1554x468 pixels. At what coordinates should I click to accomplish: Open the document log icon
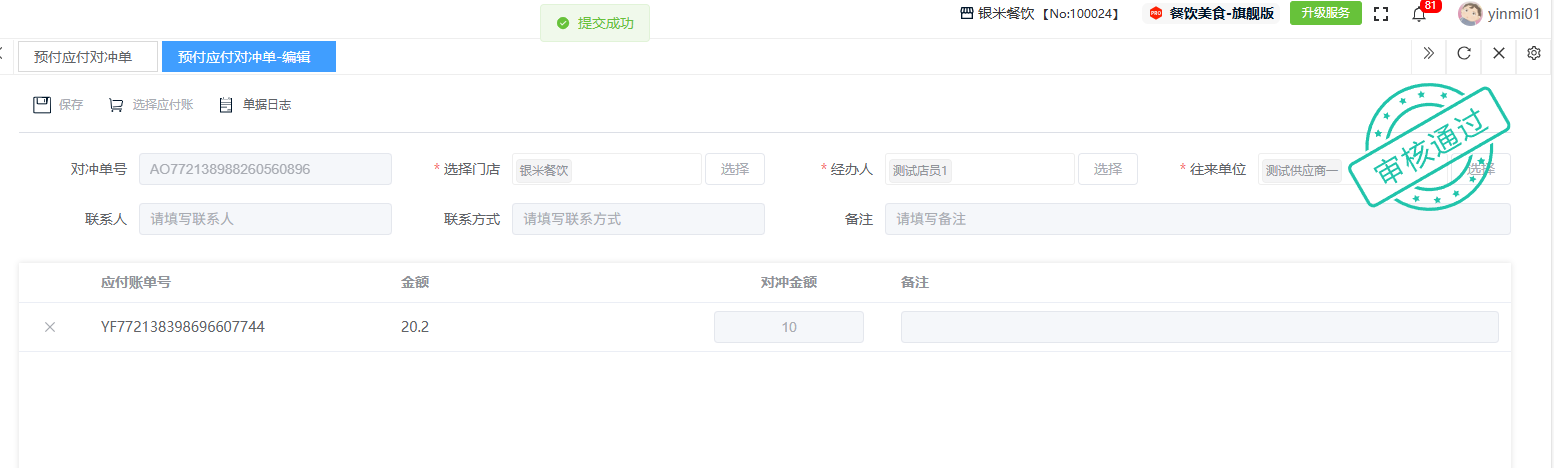[x=226, y=105]
